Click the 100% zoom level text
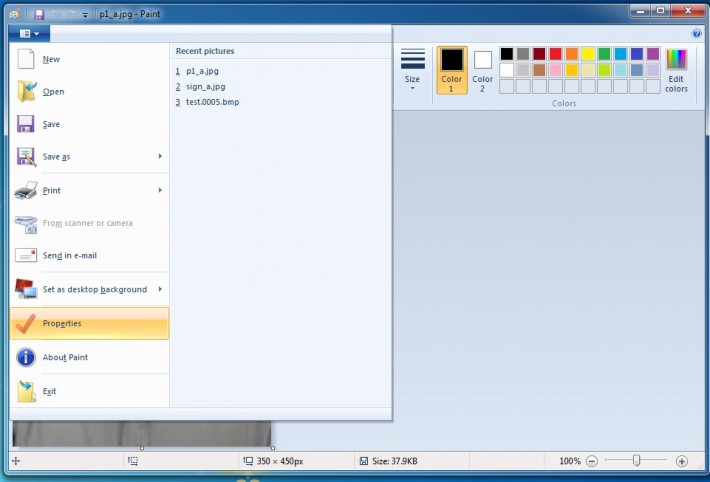The width and height of the screenshot is (710, 482). (x=570, y=461)
